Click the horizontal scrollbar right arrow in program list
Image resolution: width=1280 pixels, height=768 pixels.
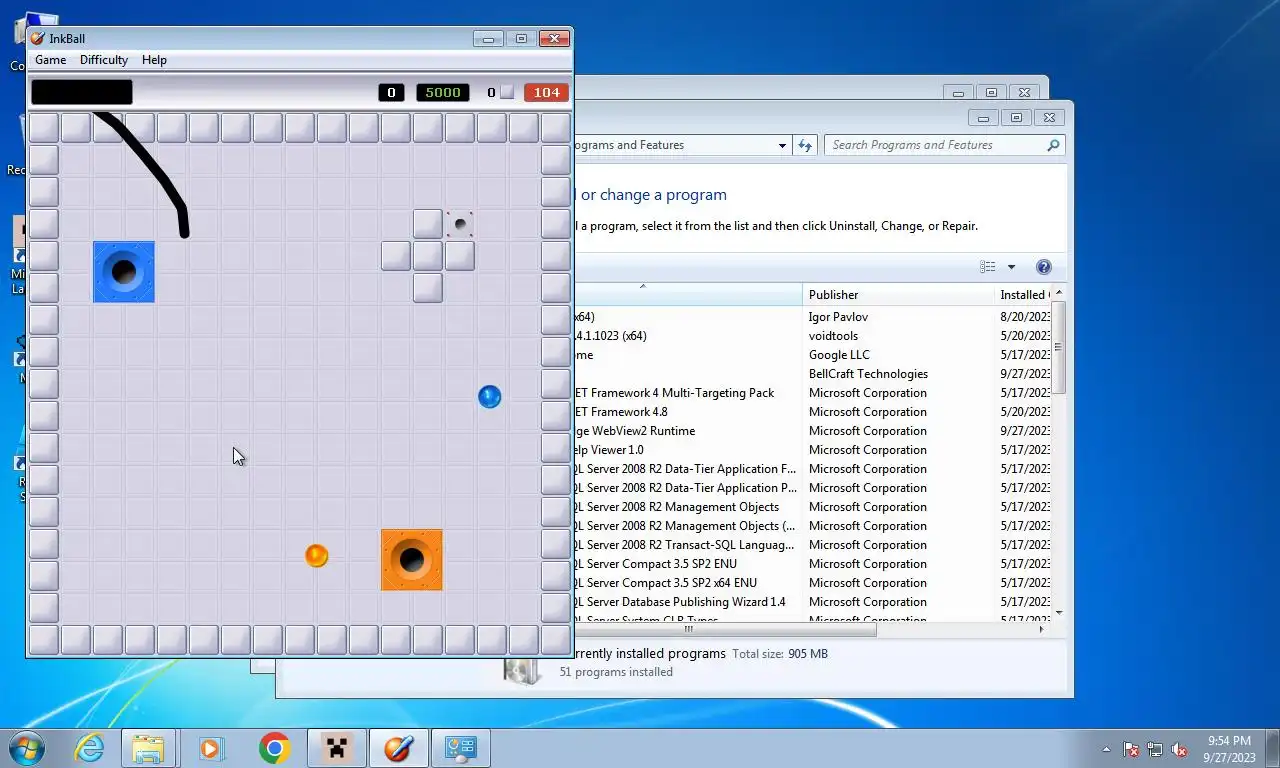[x=1042, y=629]
